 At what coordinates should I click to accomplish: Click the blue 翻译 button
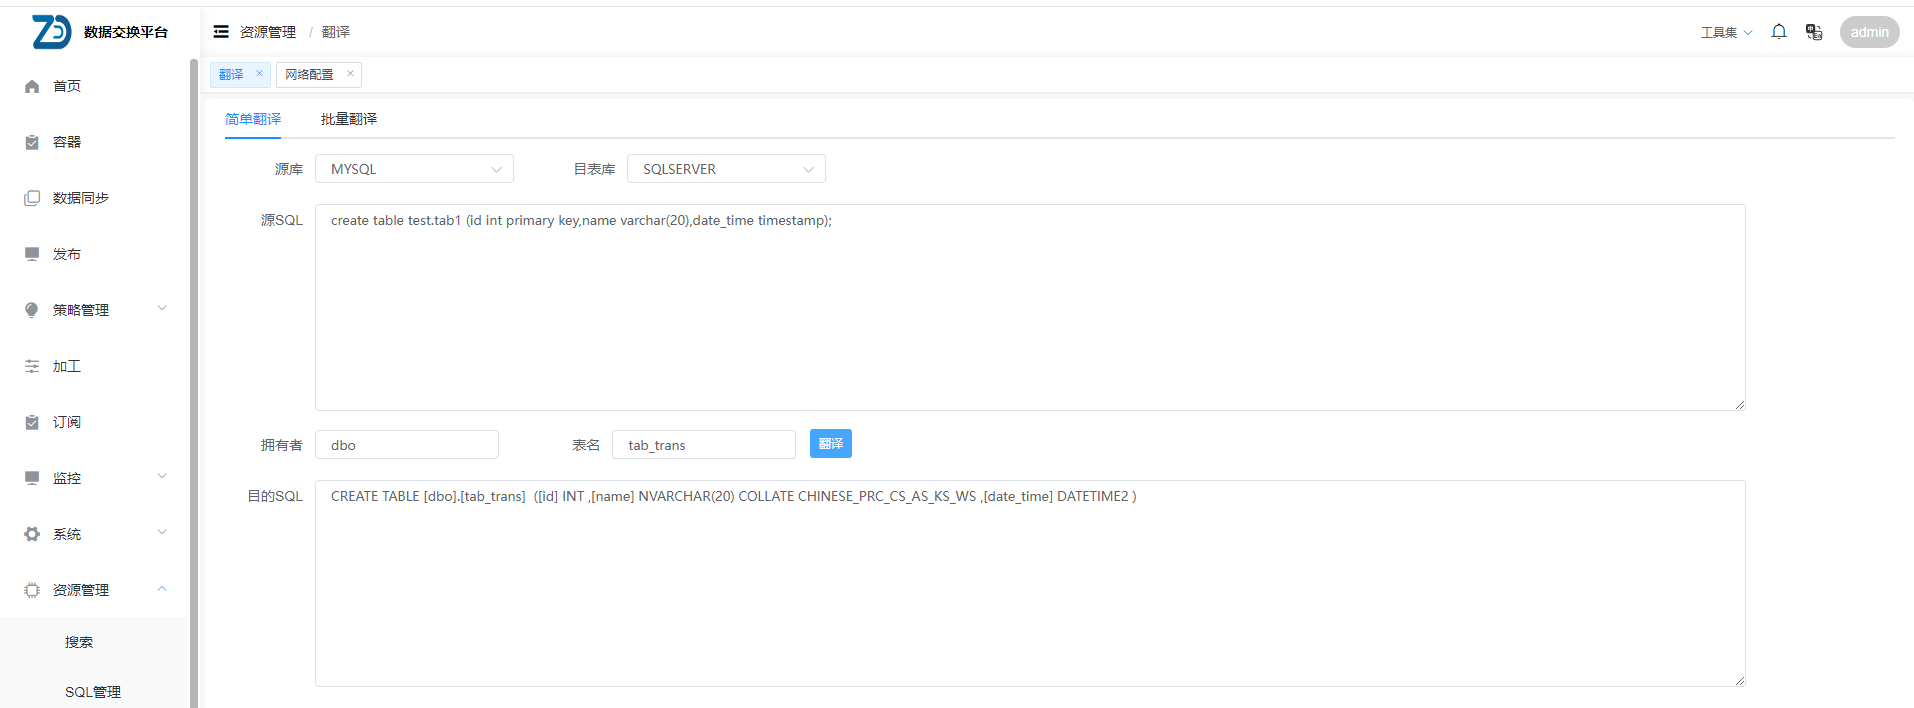point(830,444)
